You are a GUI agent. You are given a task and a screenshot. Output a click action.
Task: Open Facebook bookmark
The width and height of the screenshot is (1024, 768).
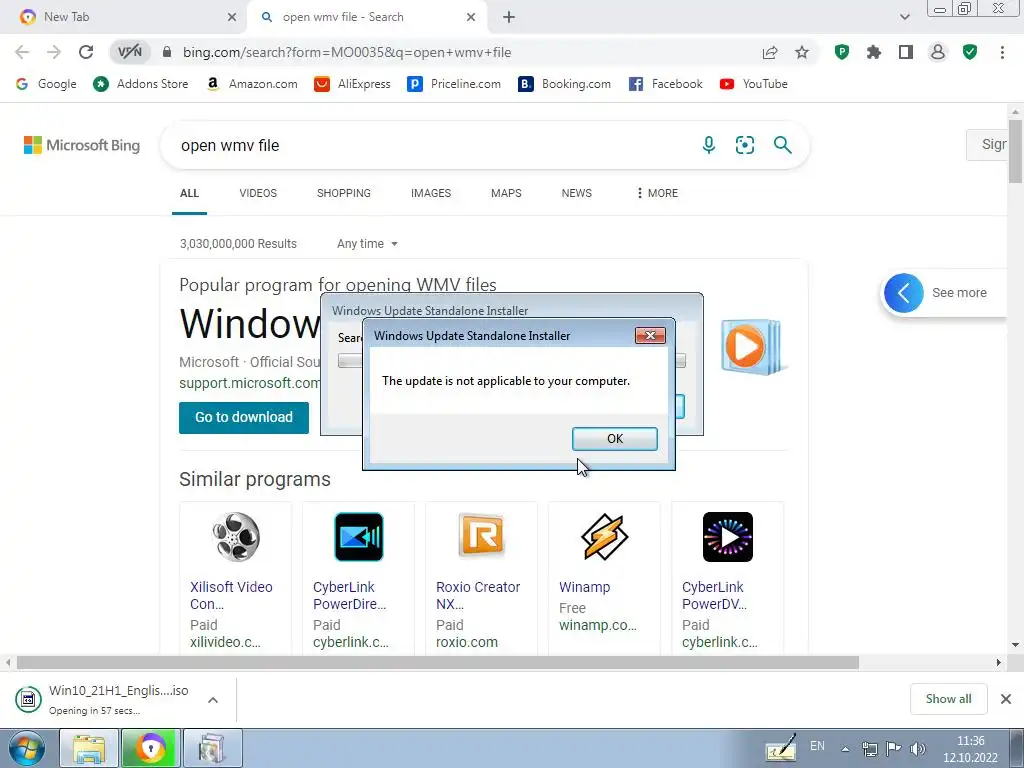pos(665,84)
